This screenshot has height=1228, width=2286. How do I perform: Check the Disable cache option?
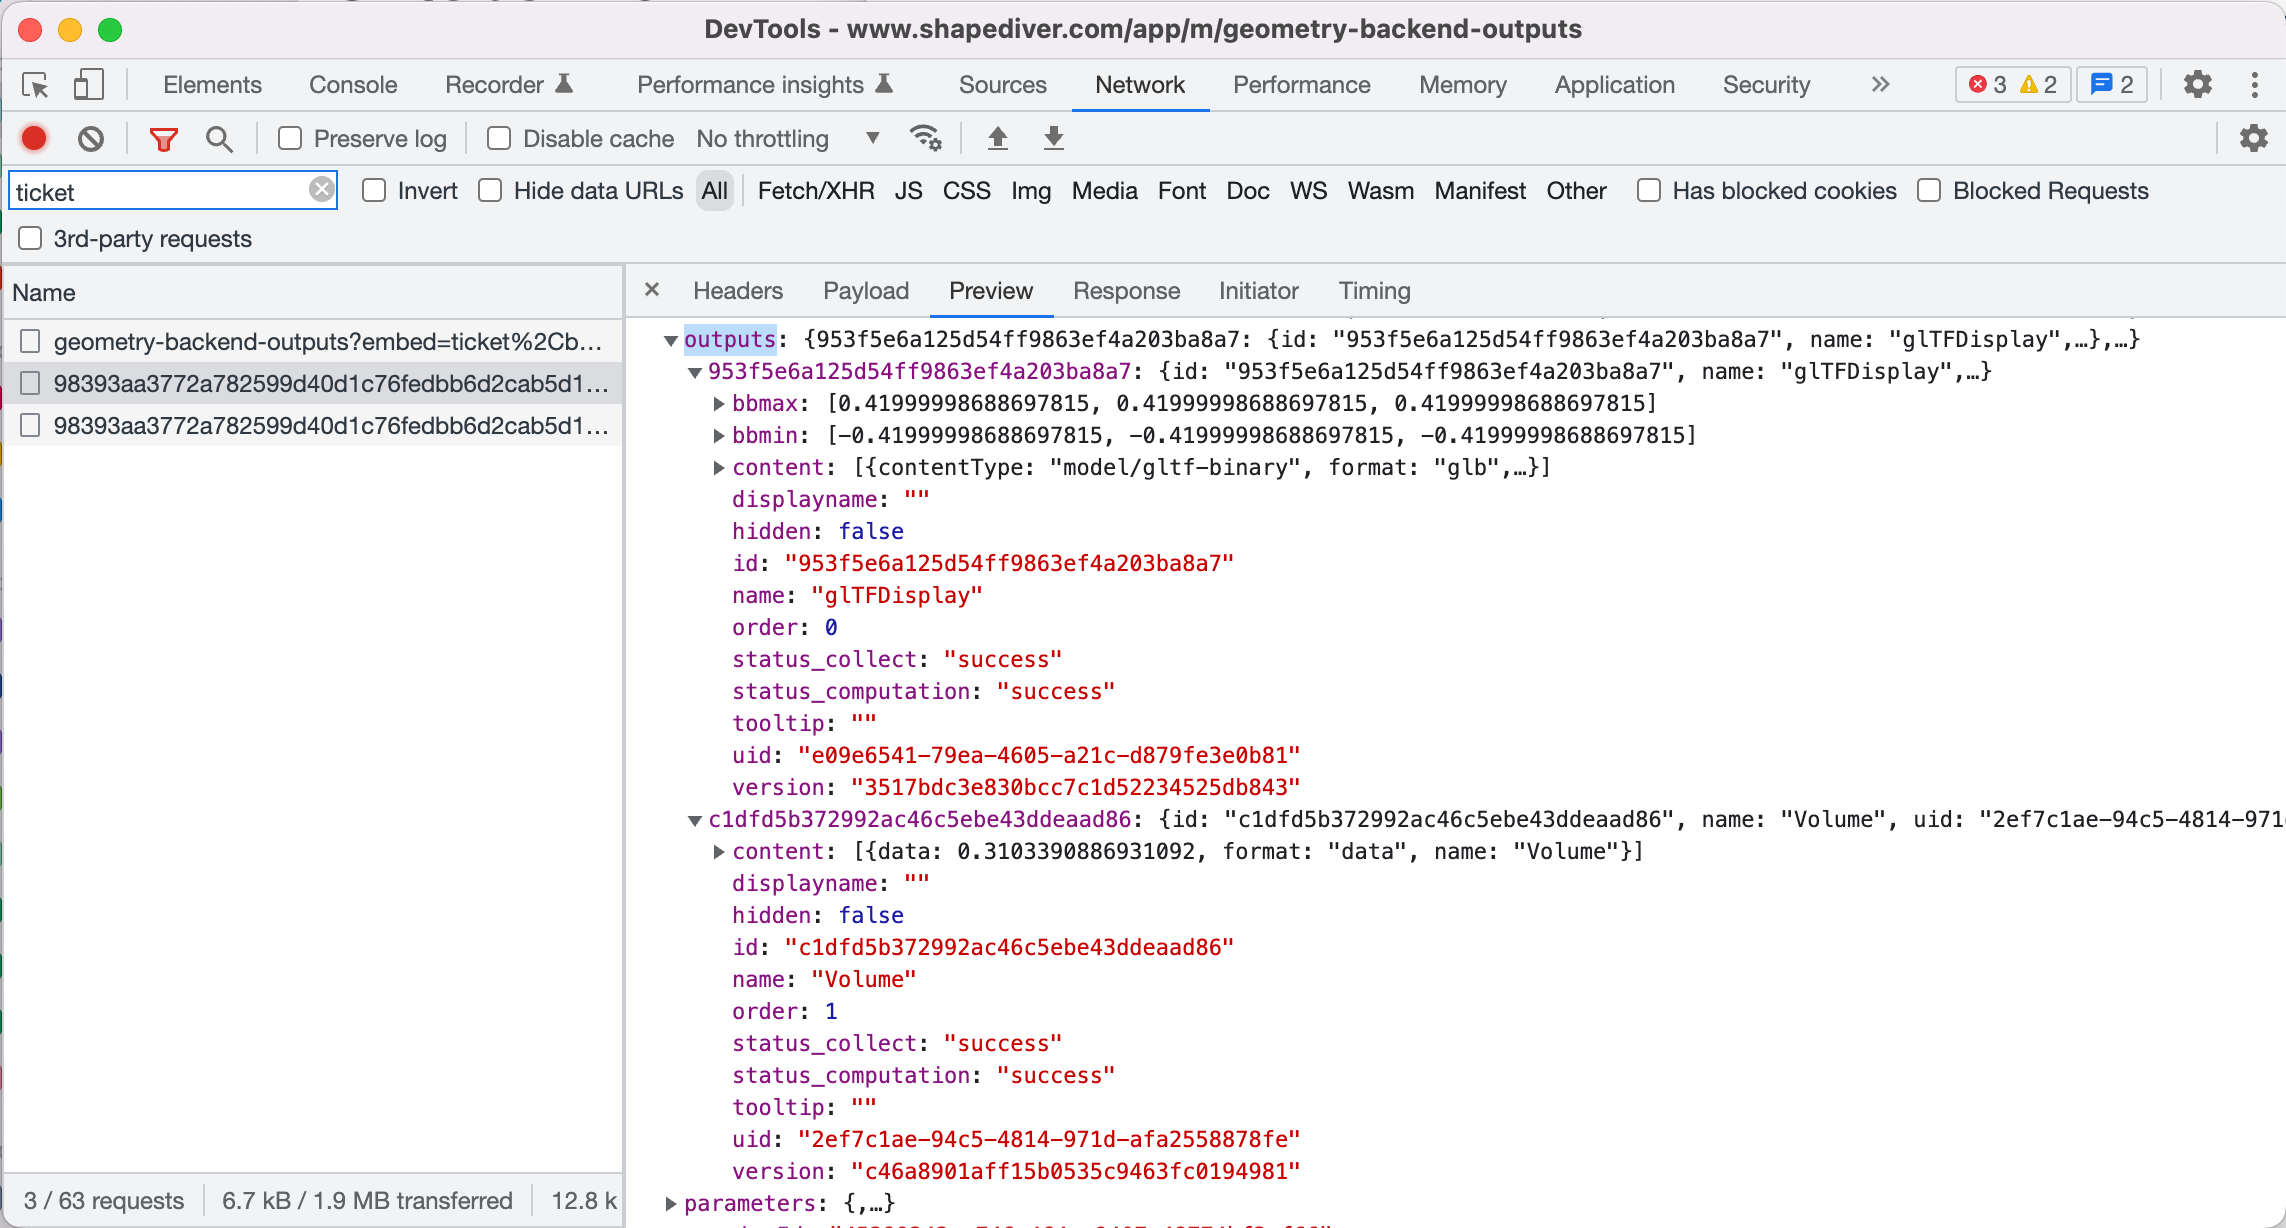[x=499, y=138]
